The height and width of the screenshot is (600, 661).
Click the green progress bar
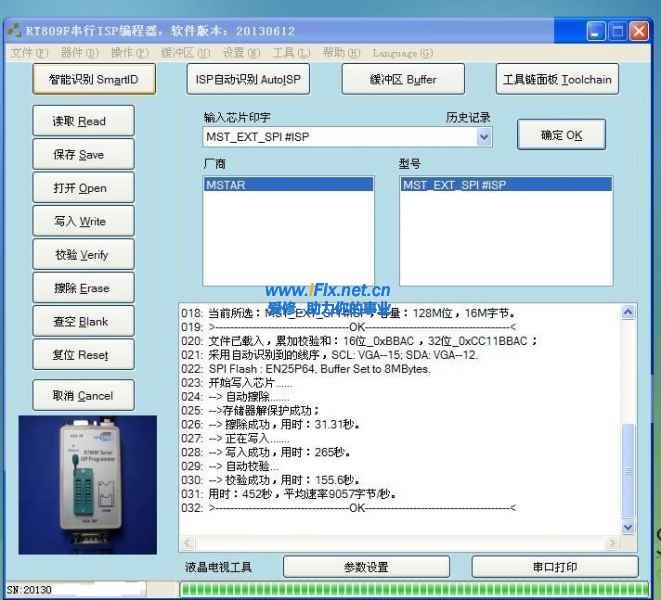[414, 589]
